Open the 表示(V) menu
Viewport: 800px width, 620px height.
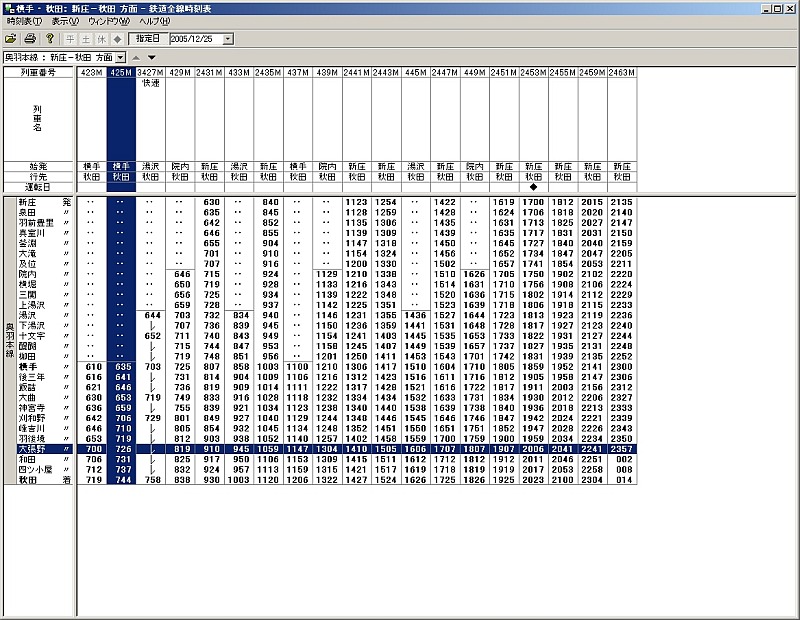click(67, 21)
